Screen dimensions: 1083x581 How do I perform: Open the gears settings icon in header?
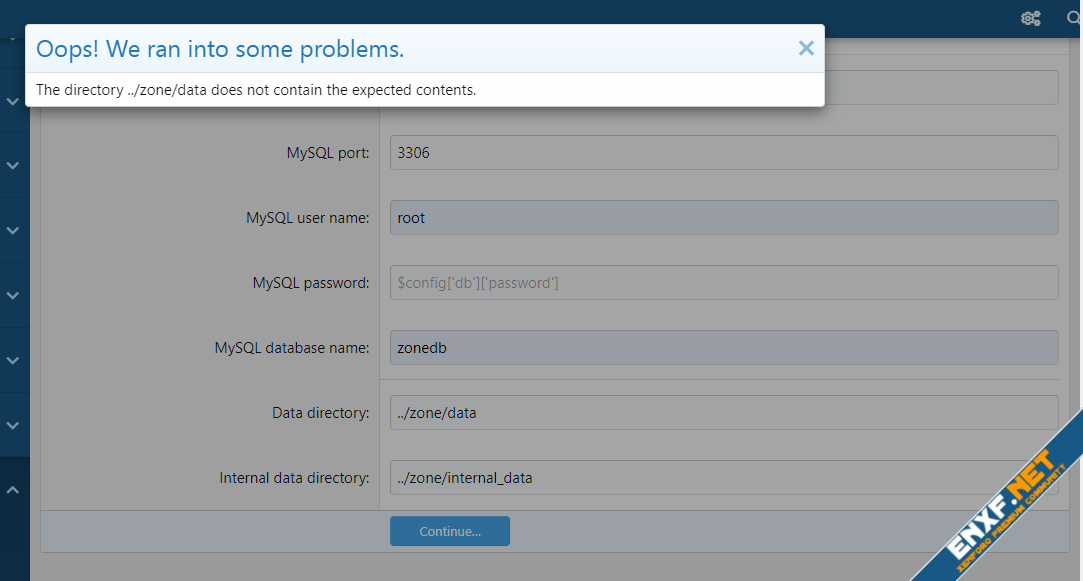[1030, 18]
